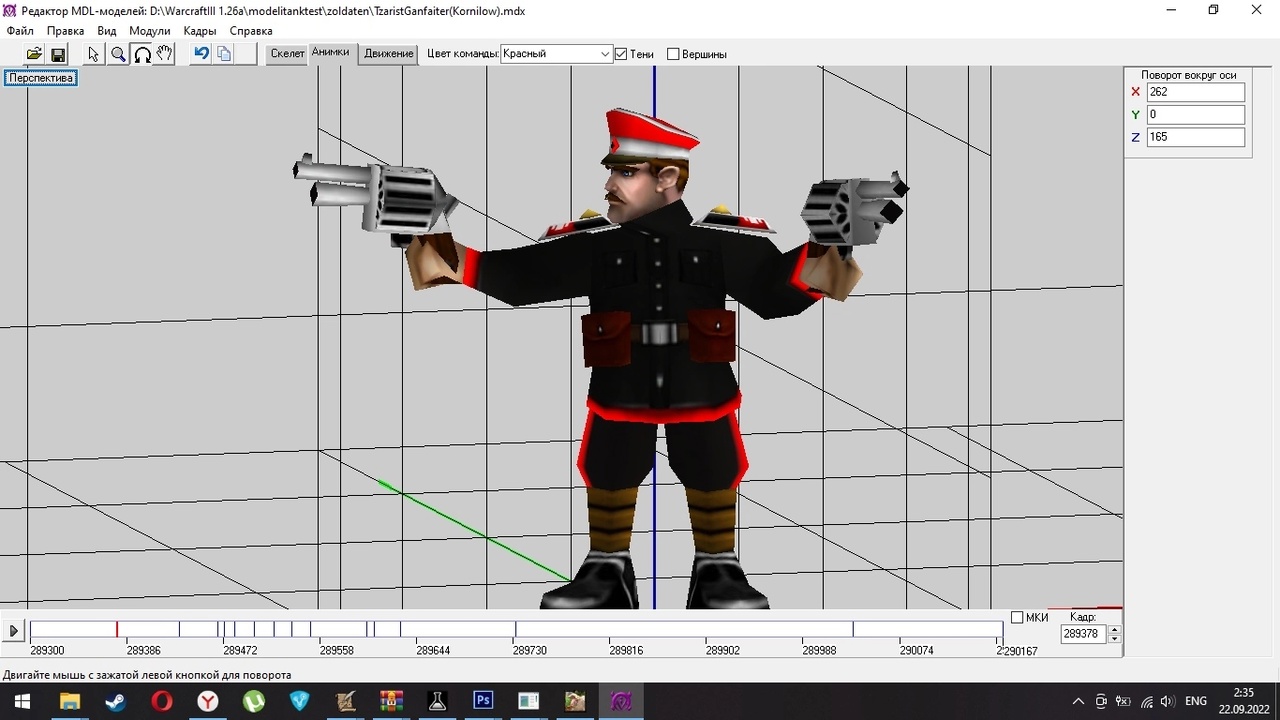Select the rotate view tool

click(x=142, y=54)
